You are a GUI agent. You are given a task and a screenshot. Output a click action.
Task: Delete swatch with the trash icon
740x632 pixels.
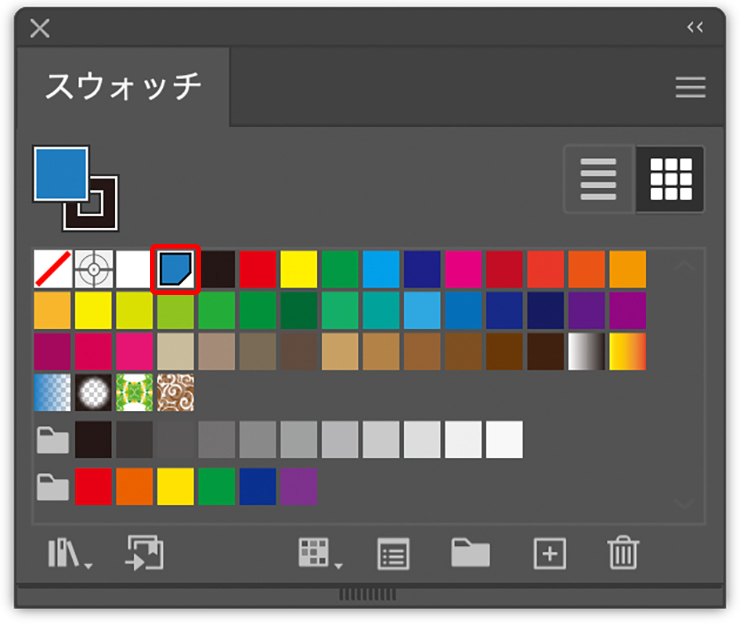(x=623, y=553)
